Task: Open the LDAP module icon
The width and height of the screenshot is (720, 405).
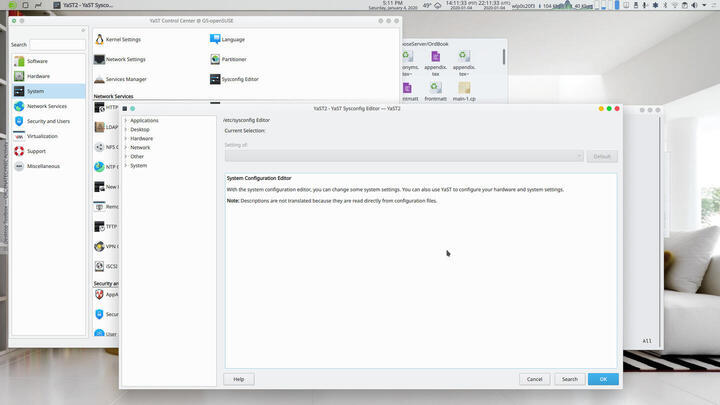Action: (x=99, y=127)
